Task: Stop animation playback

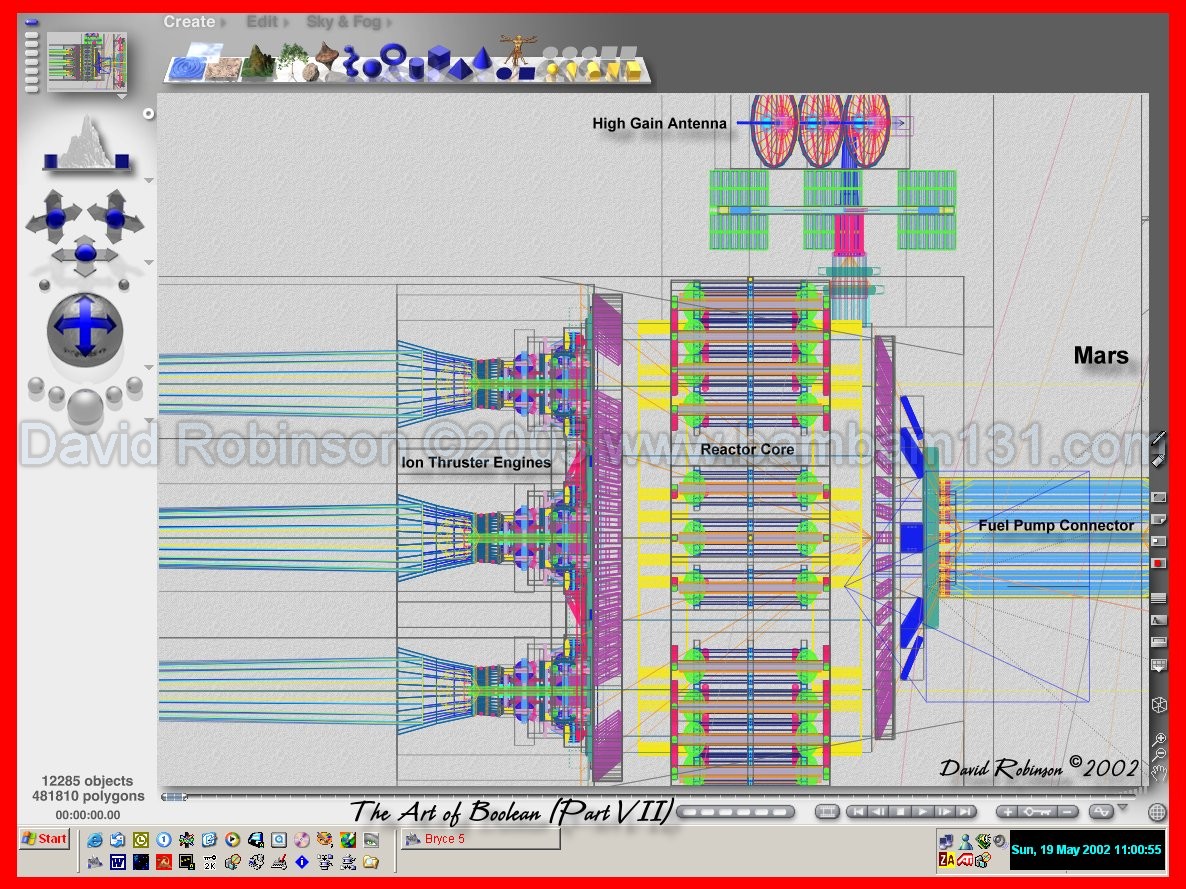Action: point(900,812)
